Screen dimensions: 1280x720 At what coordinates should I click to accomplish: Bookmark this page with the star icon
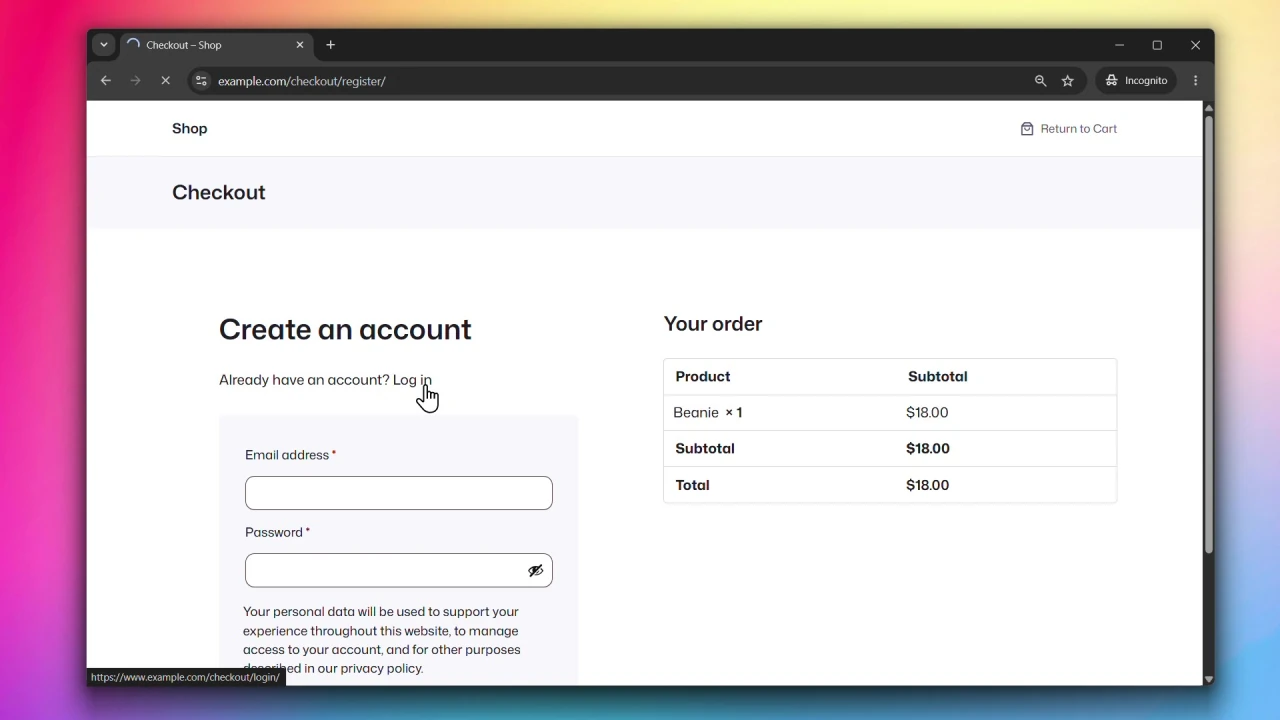(1068, 81)
